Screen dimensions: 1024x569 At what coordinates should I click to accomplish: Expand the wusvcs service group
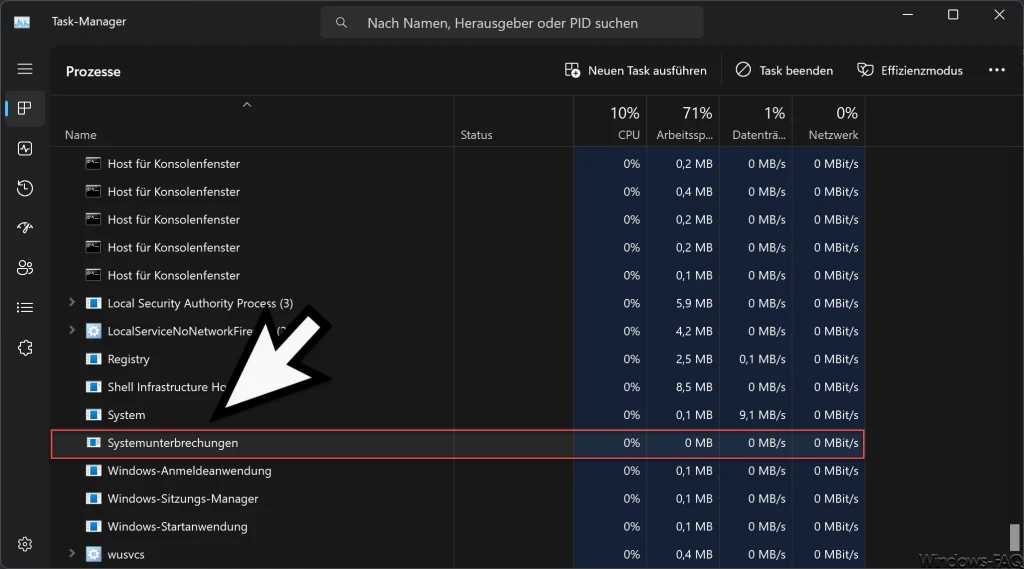click(x=72, y=553)
